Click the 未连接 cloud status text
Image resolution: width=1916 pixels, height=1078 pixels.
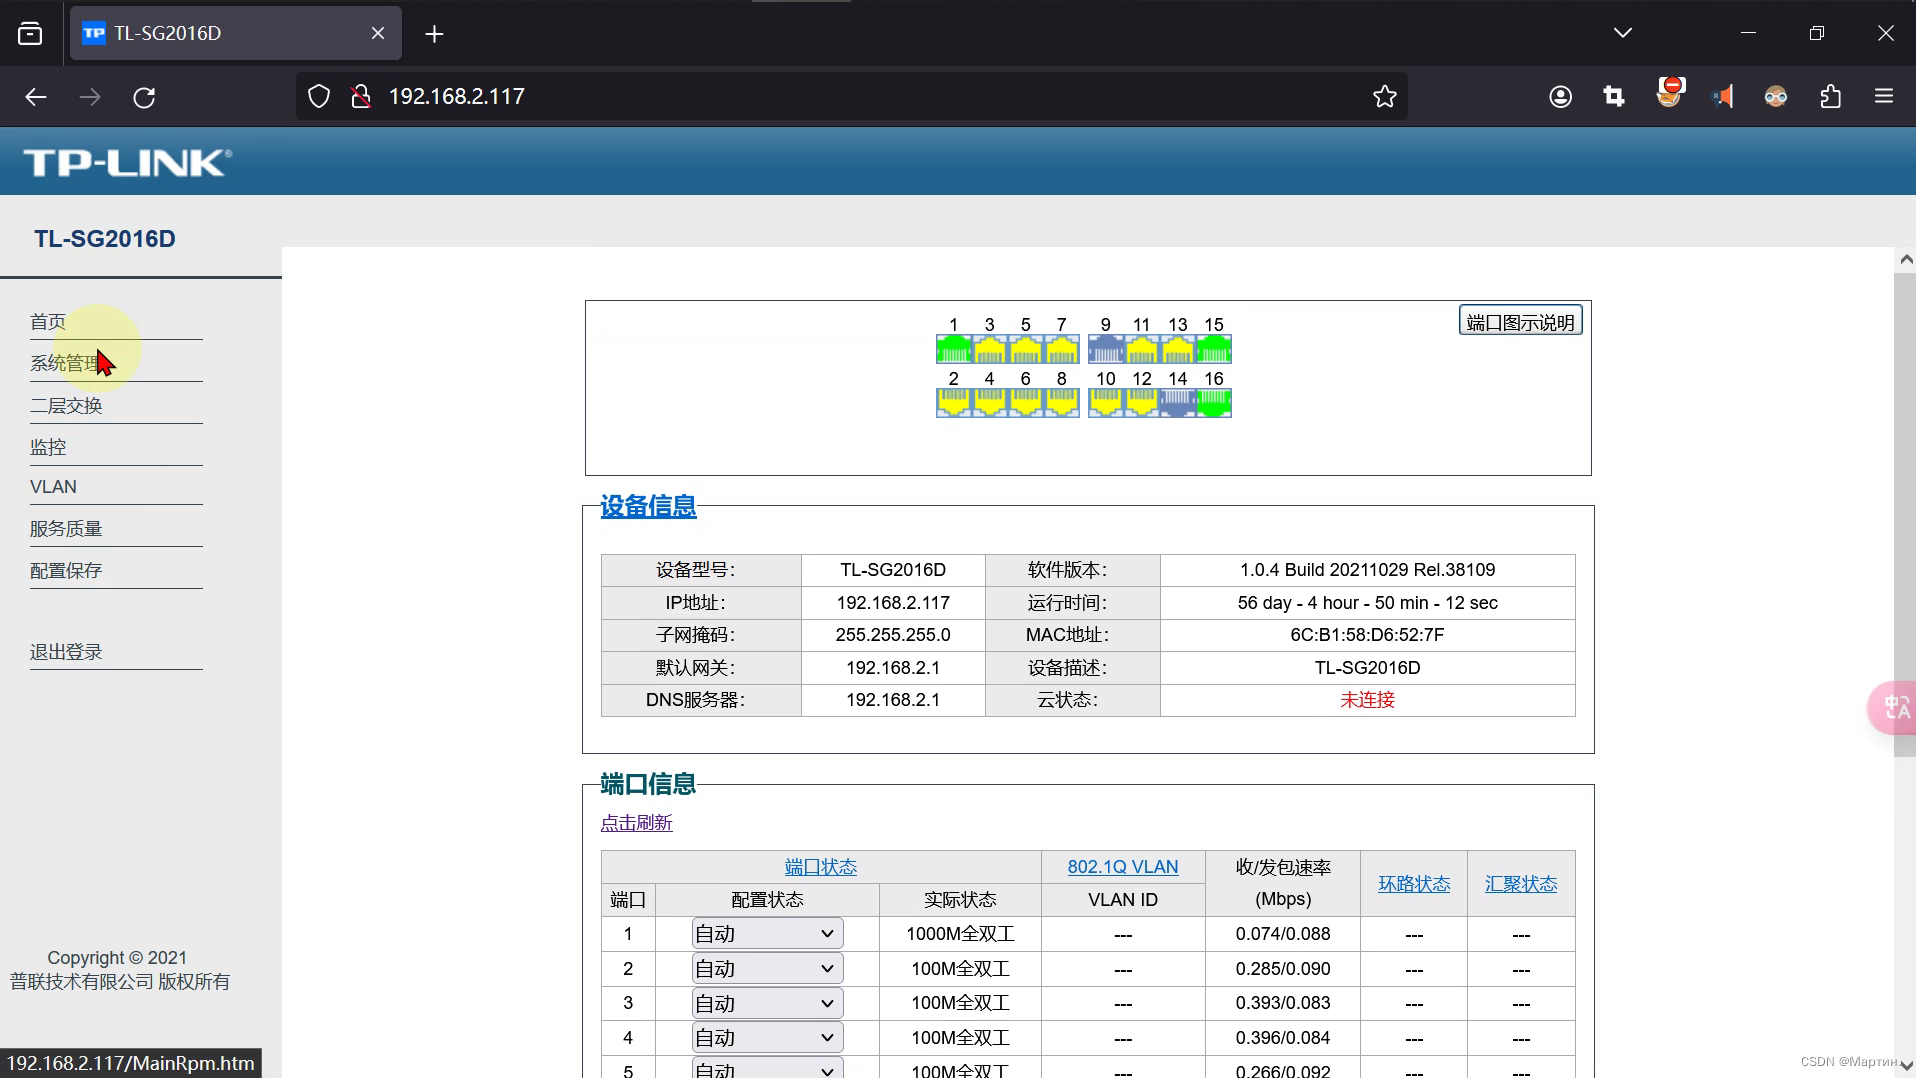coord(1367,700)
